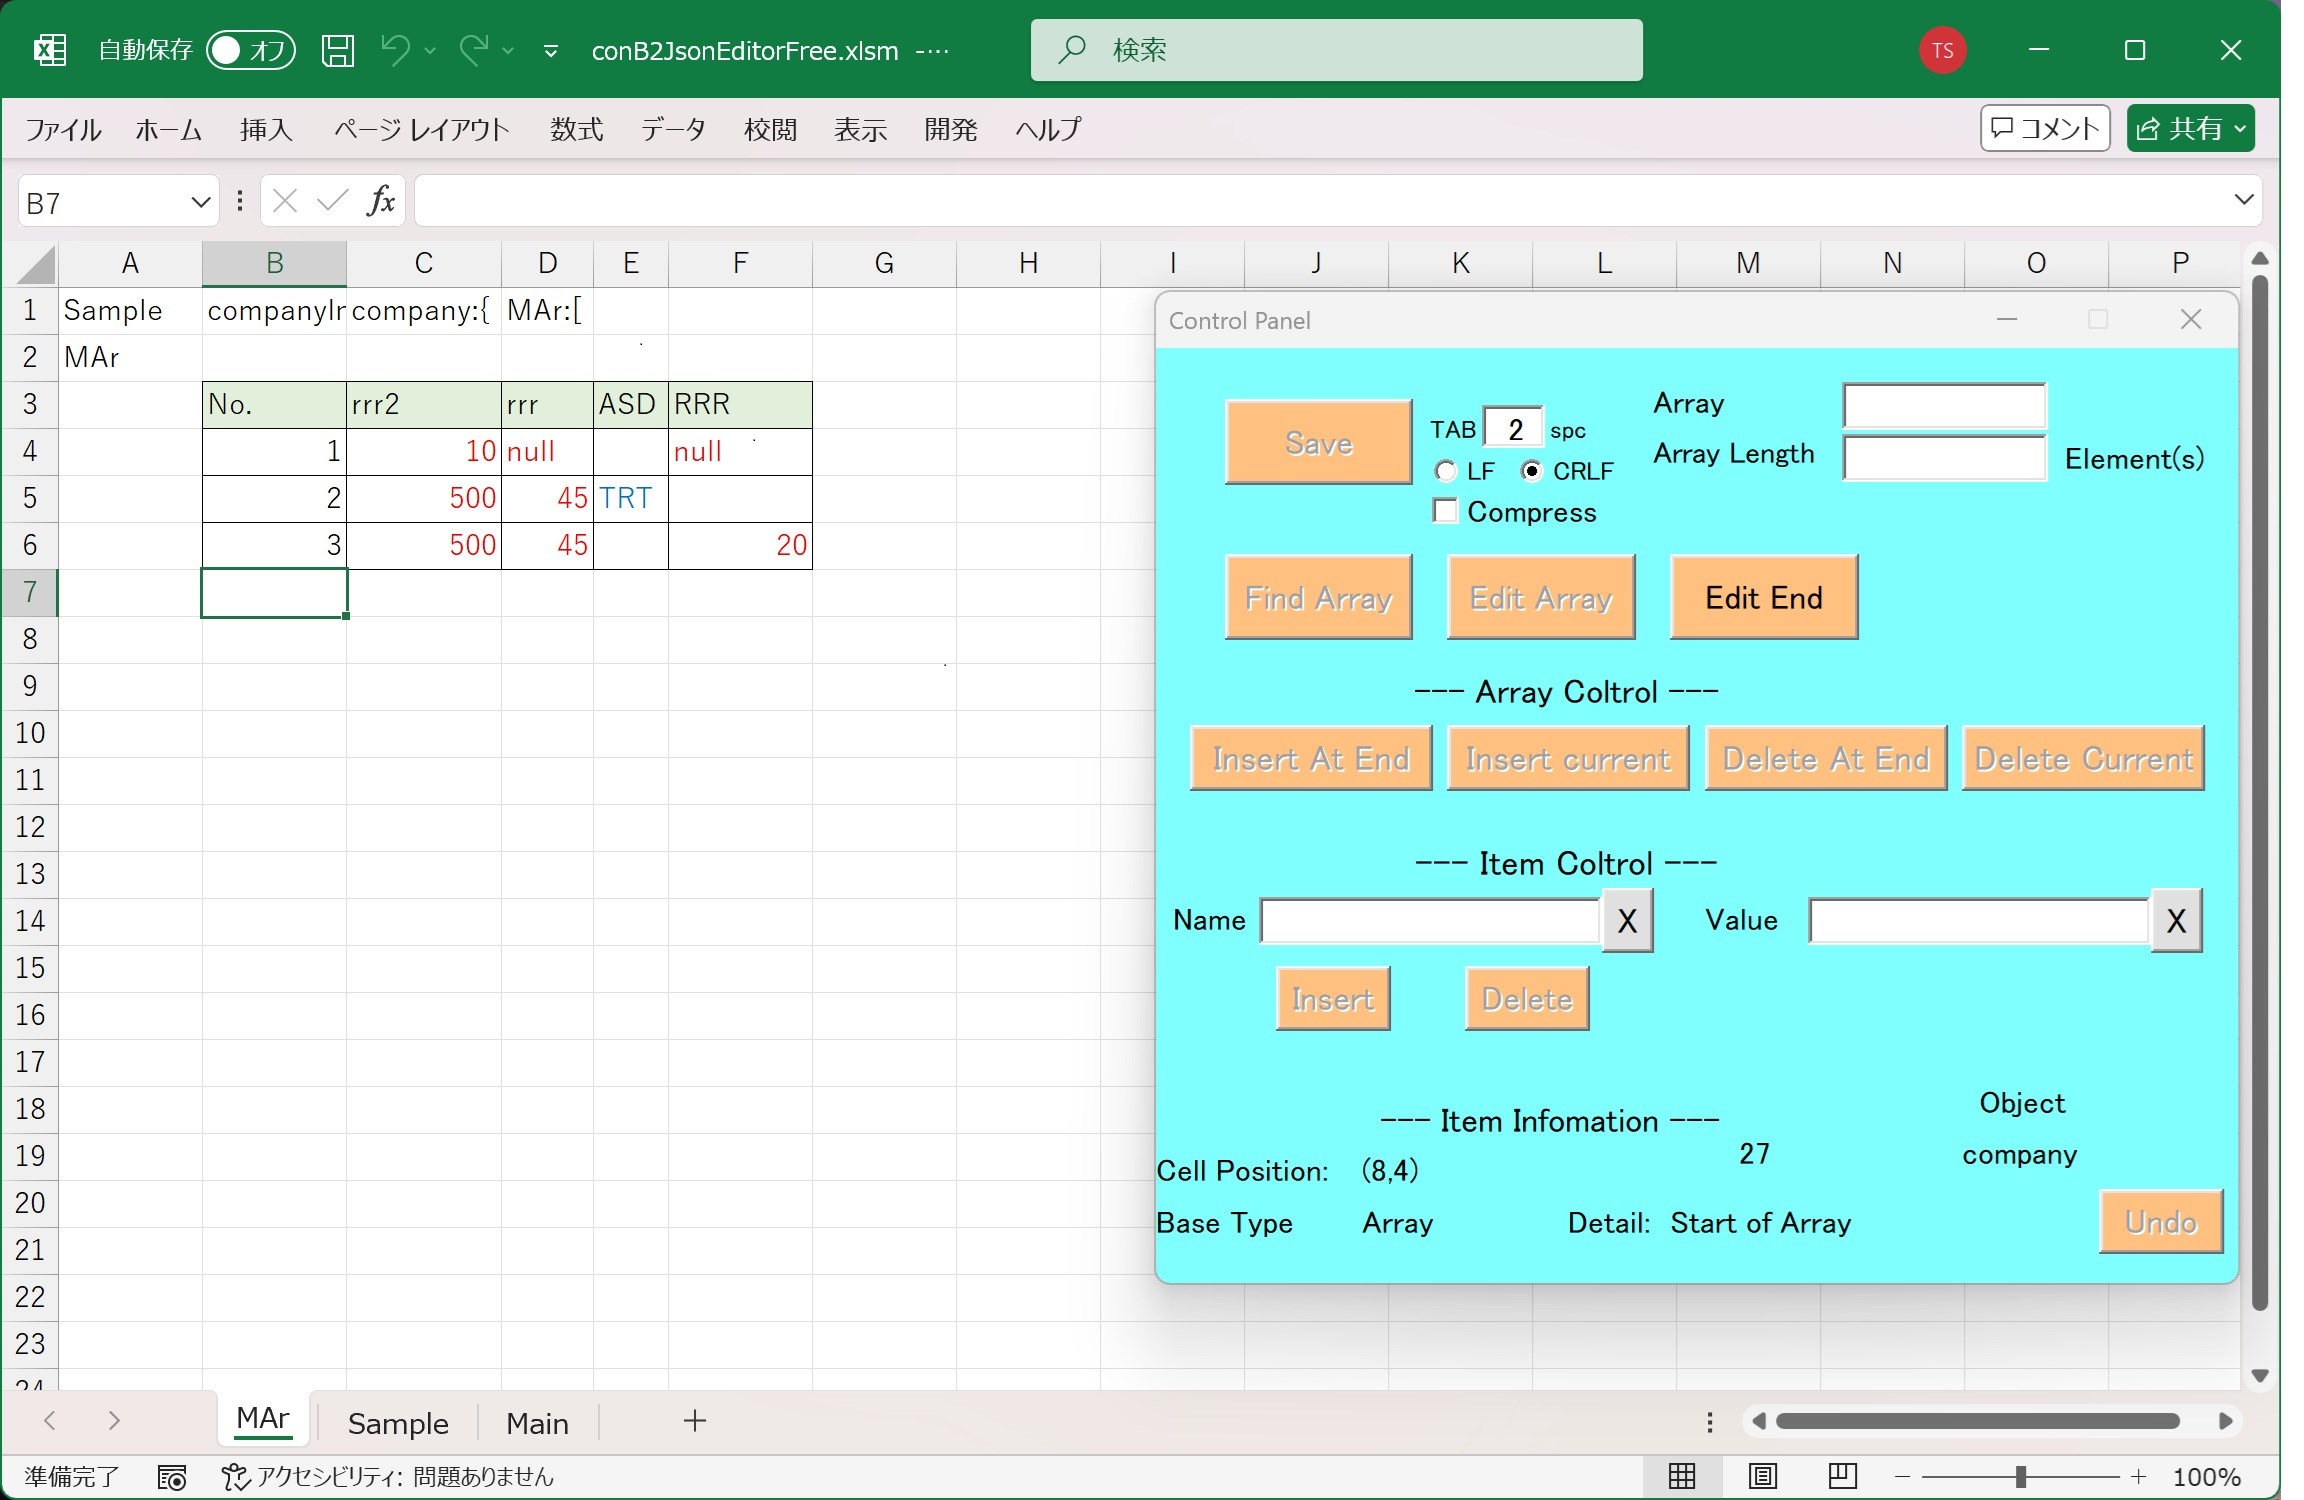Click the macro recording status bar icon
The height and width of the screenshot is (1500, 2304).
172,1477
